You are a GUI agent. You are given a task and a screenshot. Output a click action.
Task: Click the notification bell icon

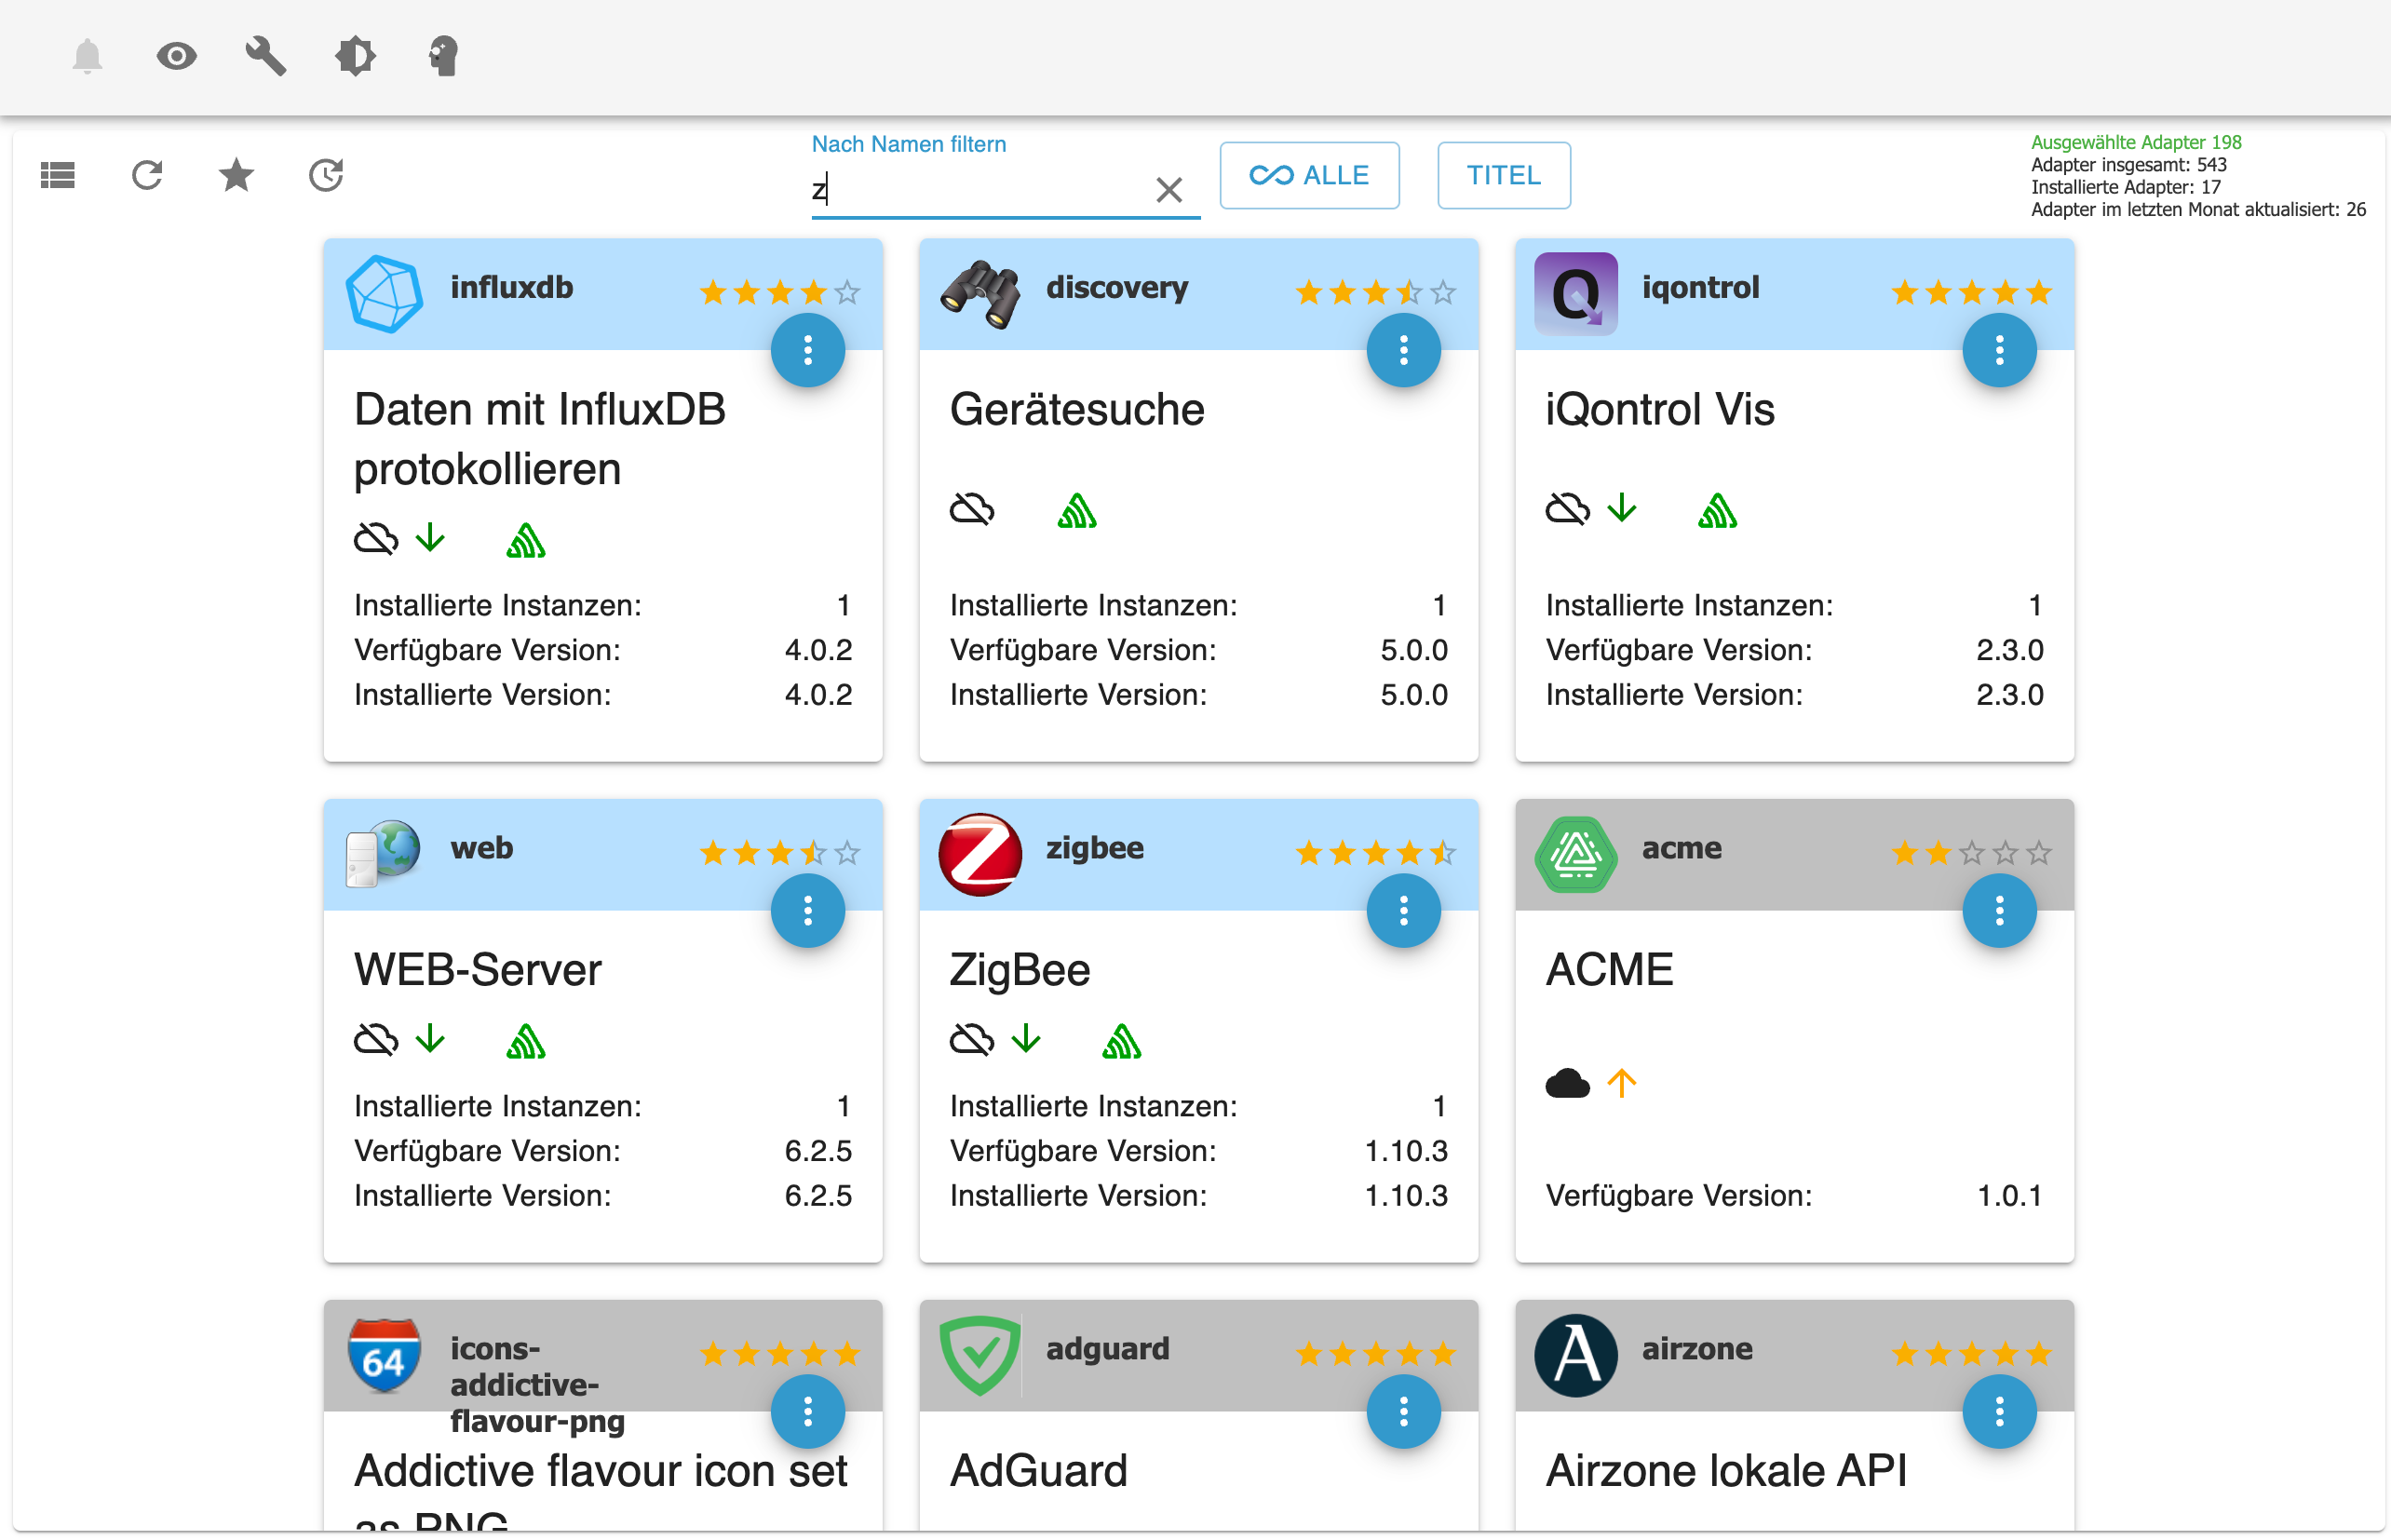[88, 56]
